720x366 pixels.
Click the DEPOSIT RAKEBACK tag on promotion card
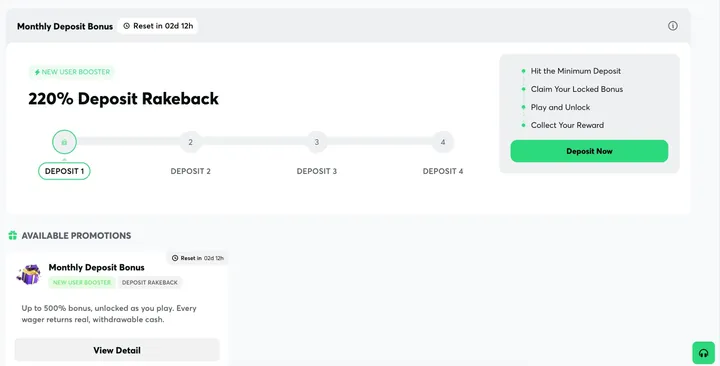(150, 282)
